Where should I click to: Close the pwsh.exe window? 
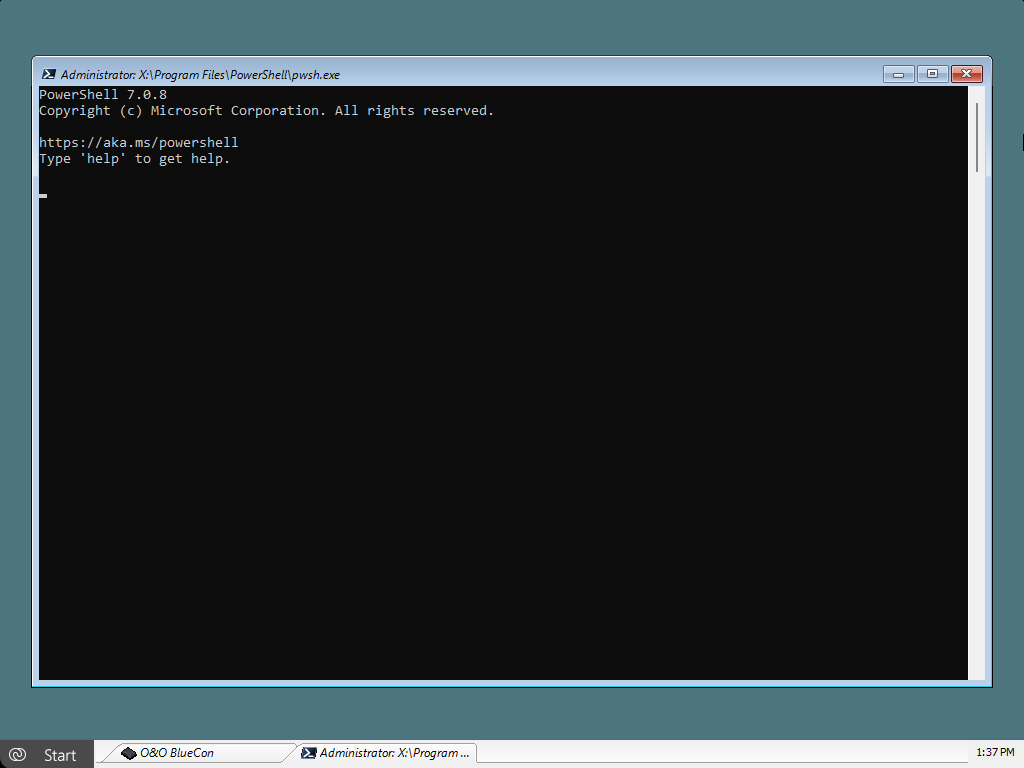pos(966,74)
